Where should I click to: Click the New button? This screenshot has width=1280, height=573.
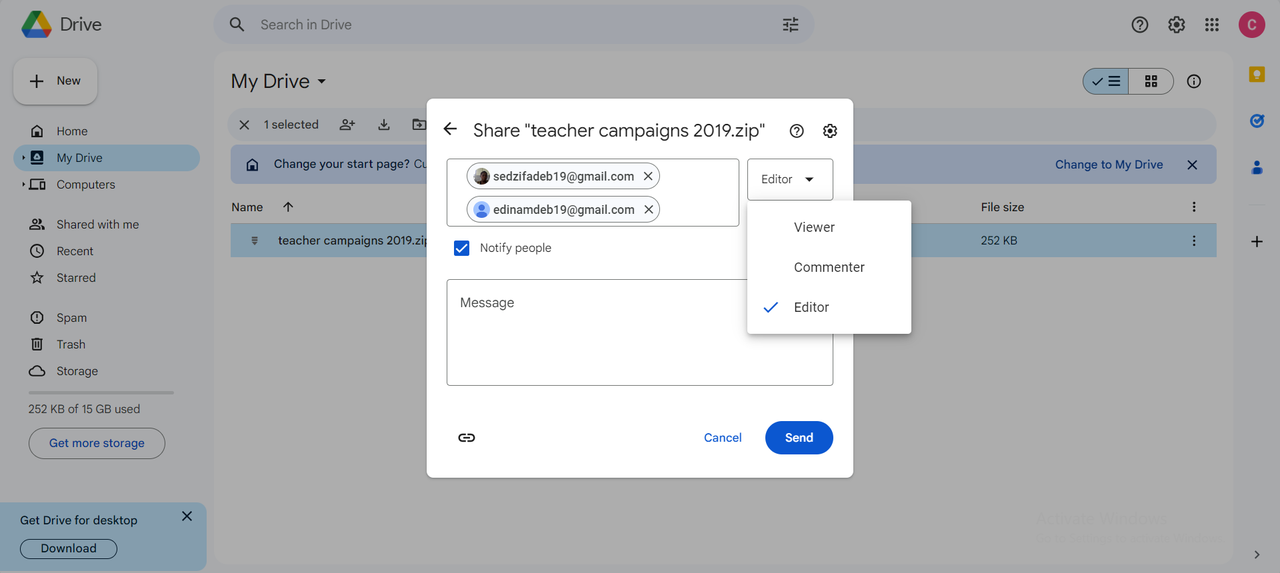tap(55, 81)
